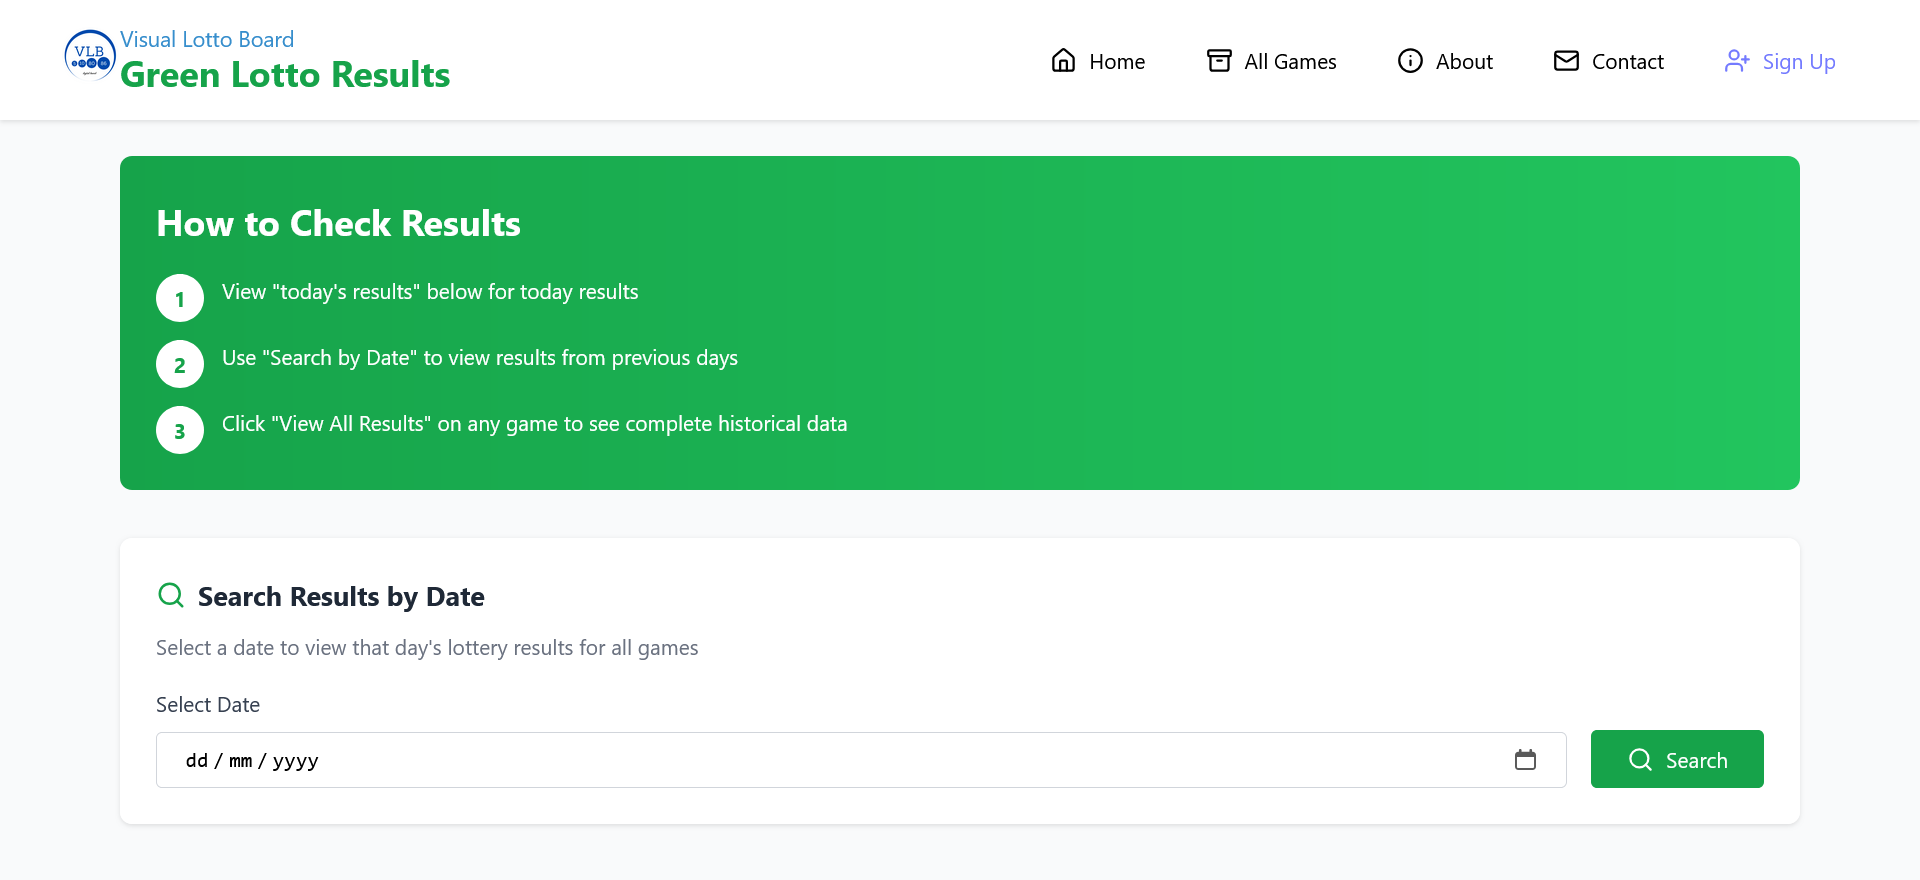1920x880 pixels.
Task: Open the calendar picker icon
Action: pyautogui.click(x=1525, y=760)
